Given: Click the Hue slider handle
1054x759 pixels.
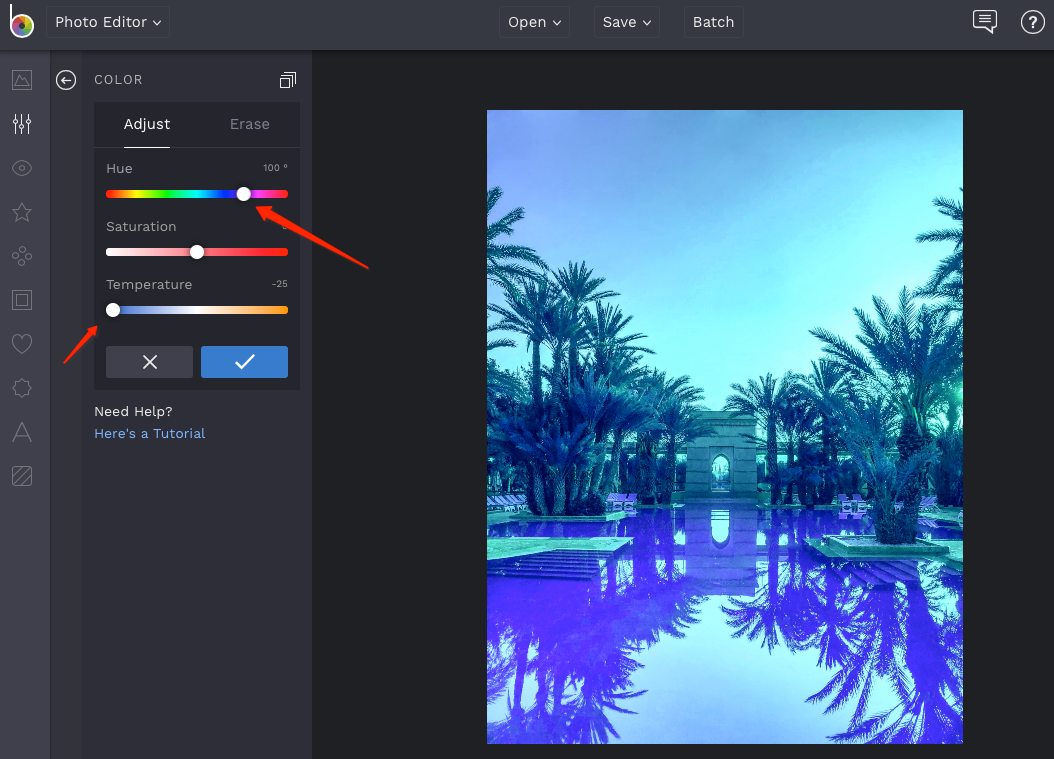Looking at the screenshot, I should pos(243,194).
